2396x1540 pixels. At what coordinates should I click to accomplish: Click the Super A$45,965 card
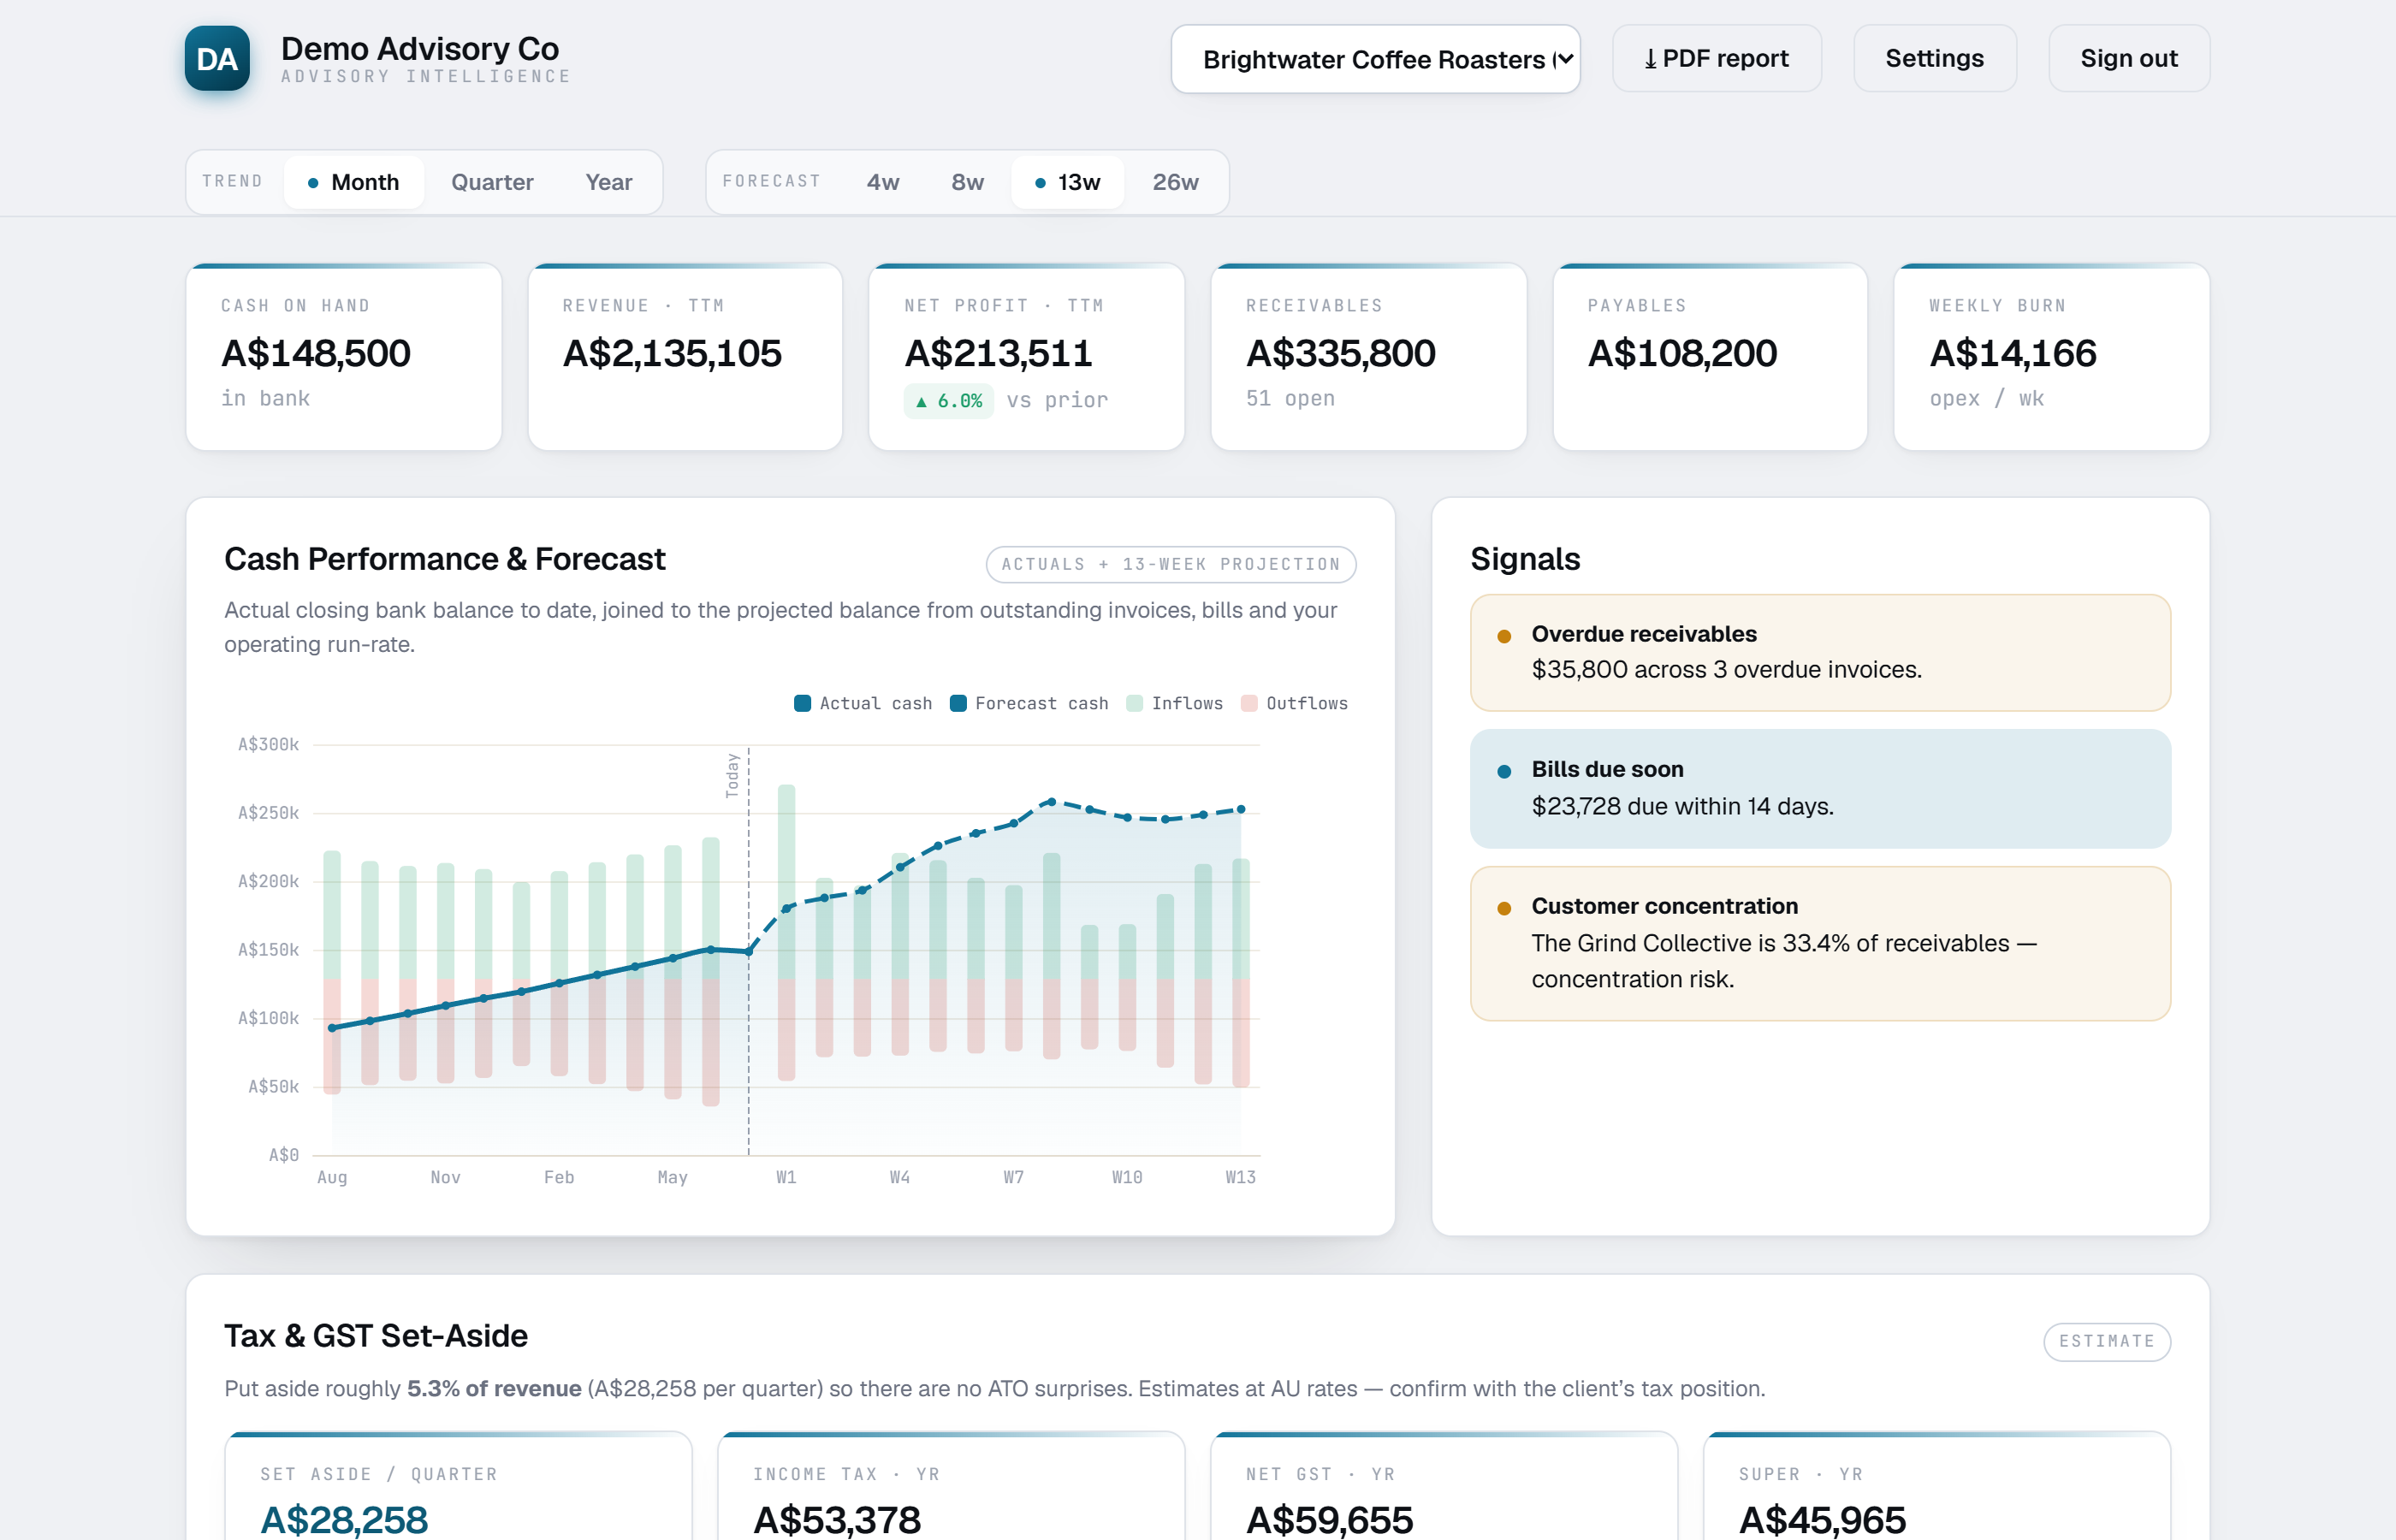(1937, 1486)
